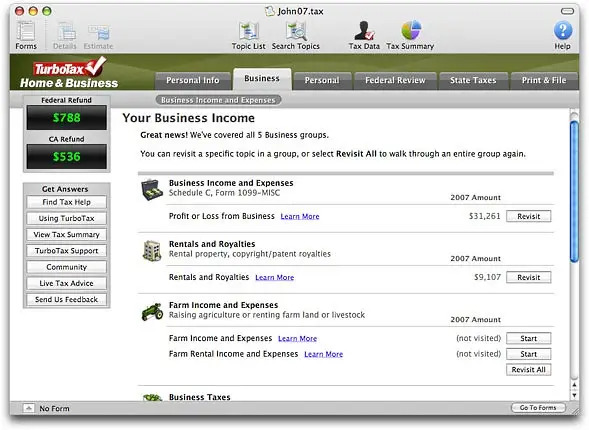Show the Tax Summary pie chart icon
The height and width of the screenshot is (430, 589).
coord(411,30)
